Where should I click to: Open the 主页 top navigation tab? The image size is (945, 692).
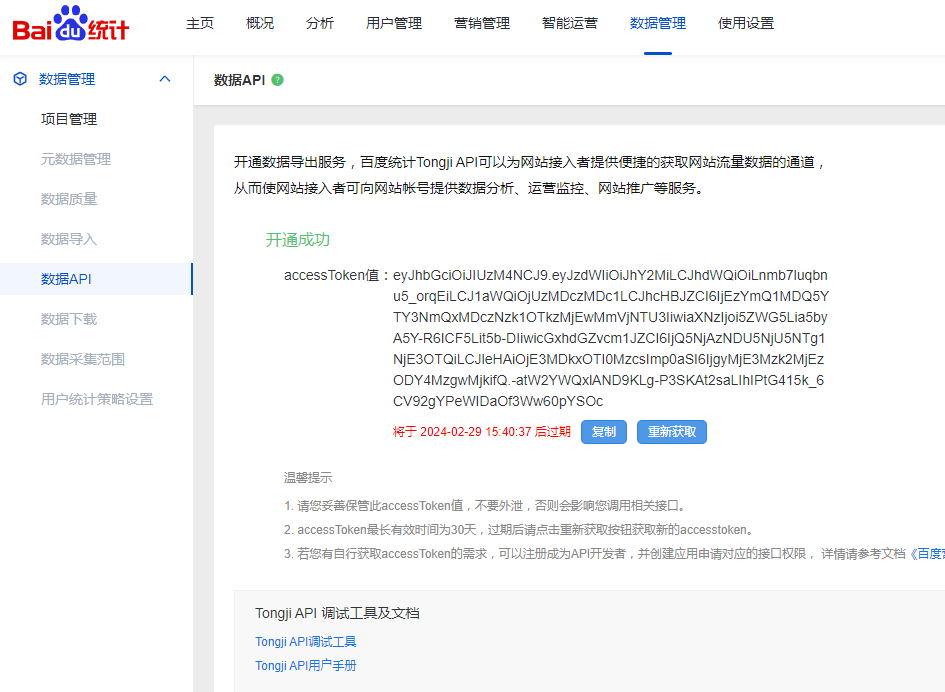coord(199,24)
